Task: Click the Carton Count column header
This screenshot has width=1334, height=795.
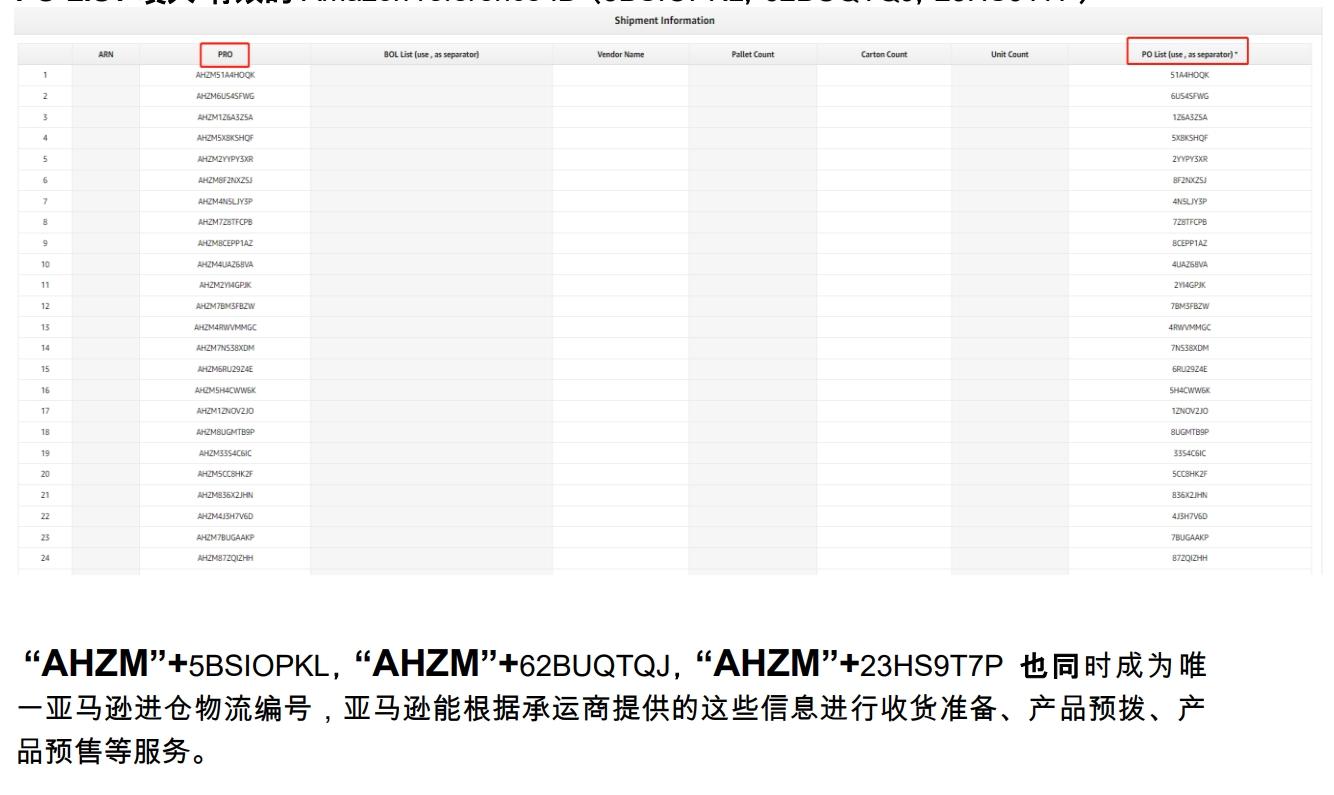Action: click(x=884, y=54)
